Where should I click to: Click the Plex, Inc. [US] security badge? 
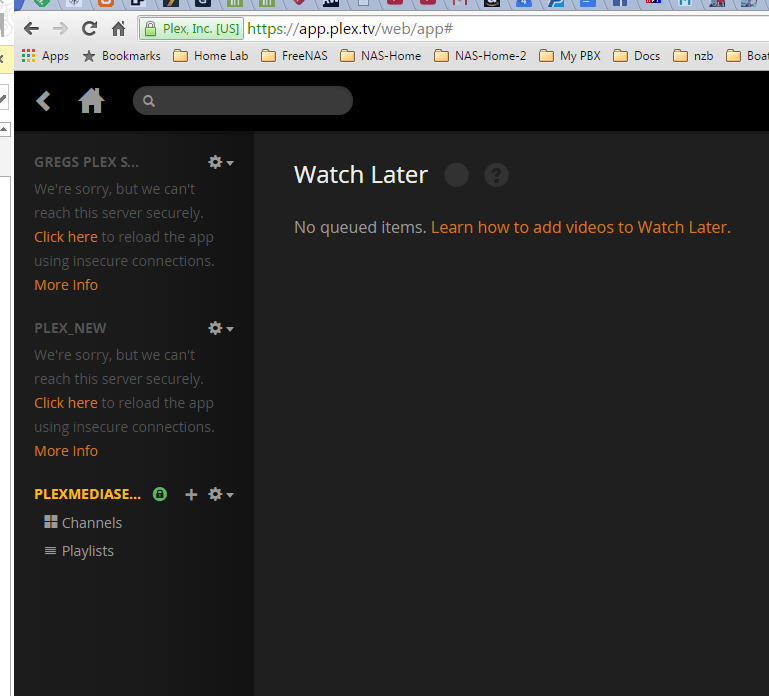191,28
